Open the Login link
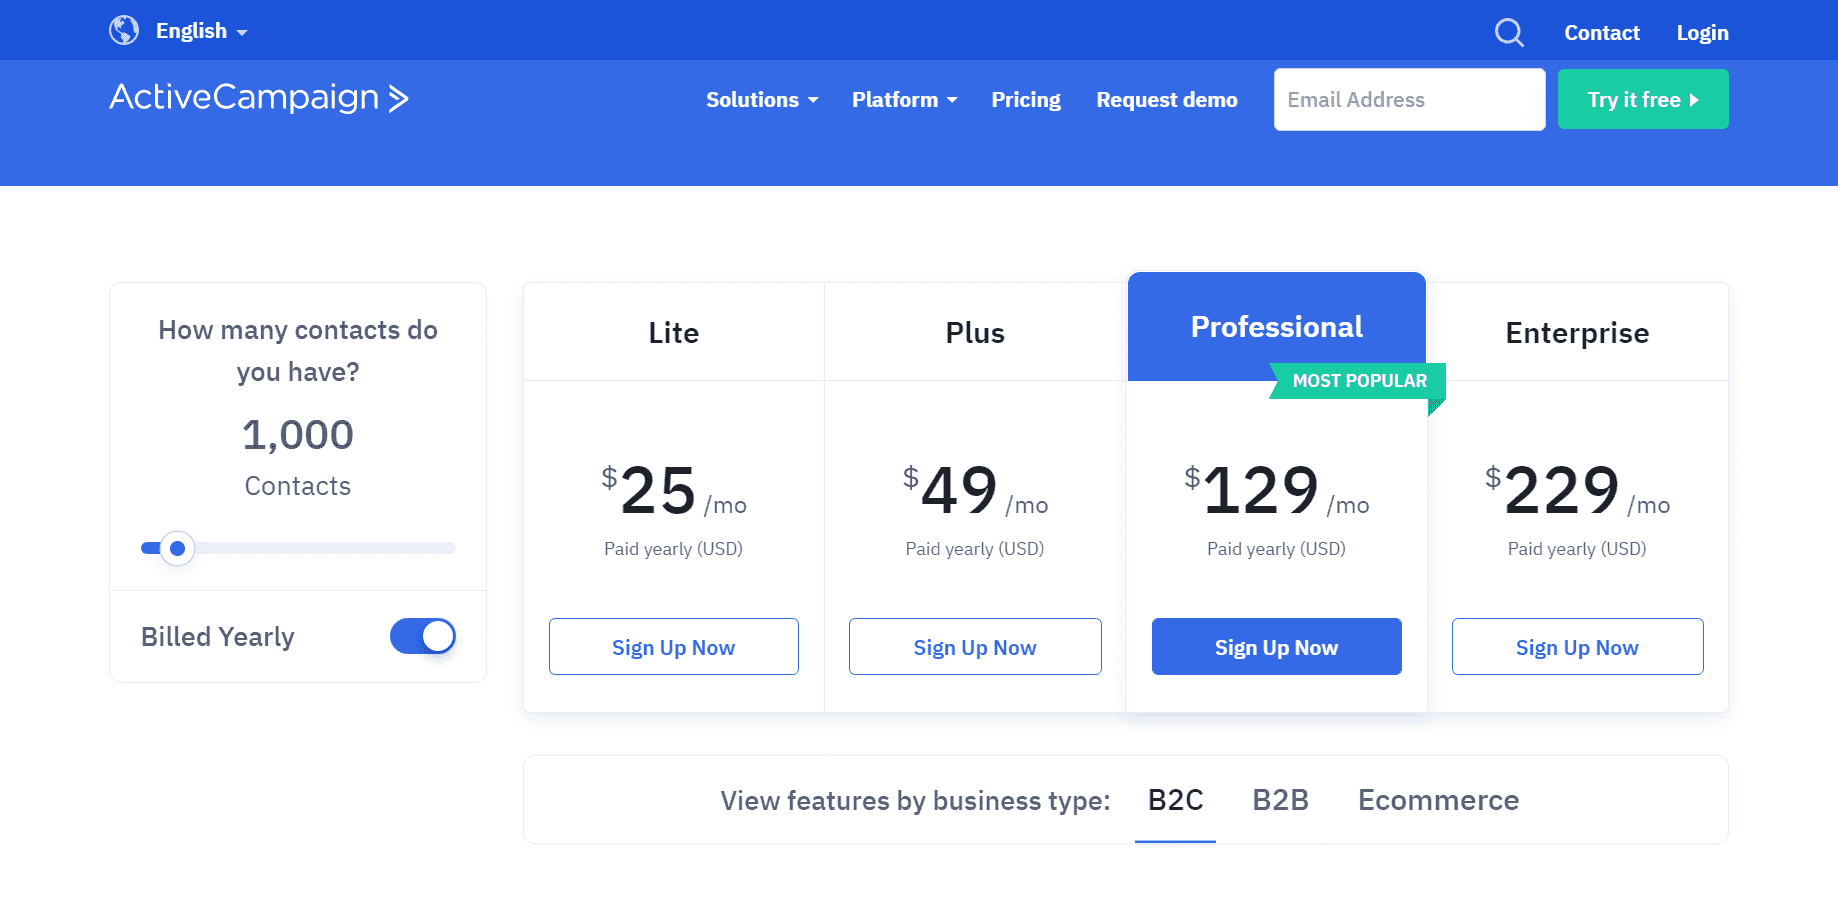The height and width of the screenshot is (903, 1838). coord(1702,33)
